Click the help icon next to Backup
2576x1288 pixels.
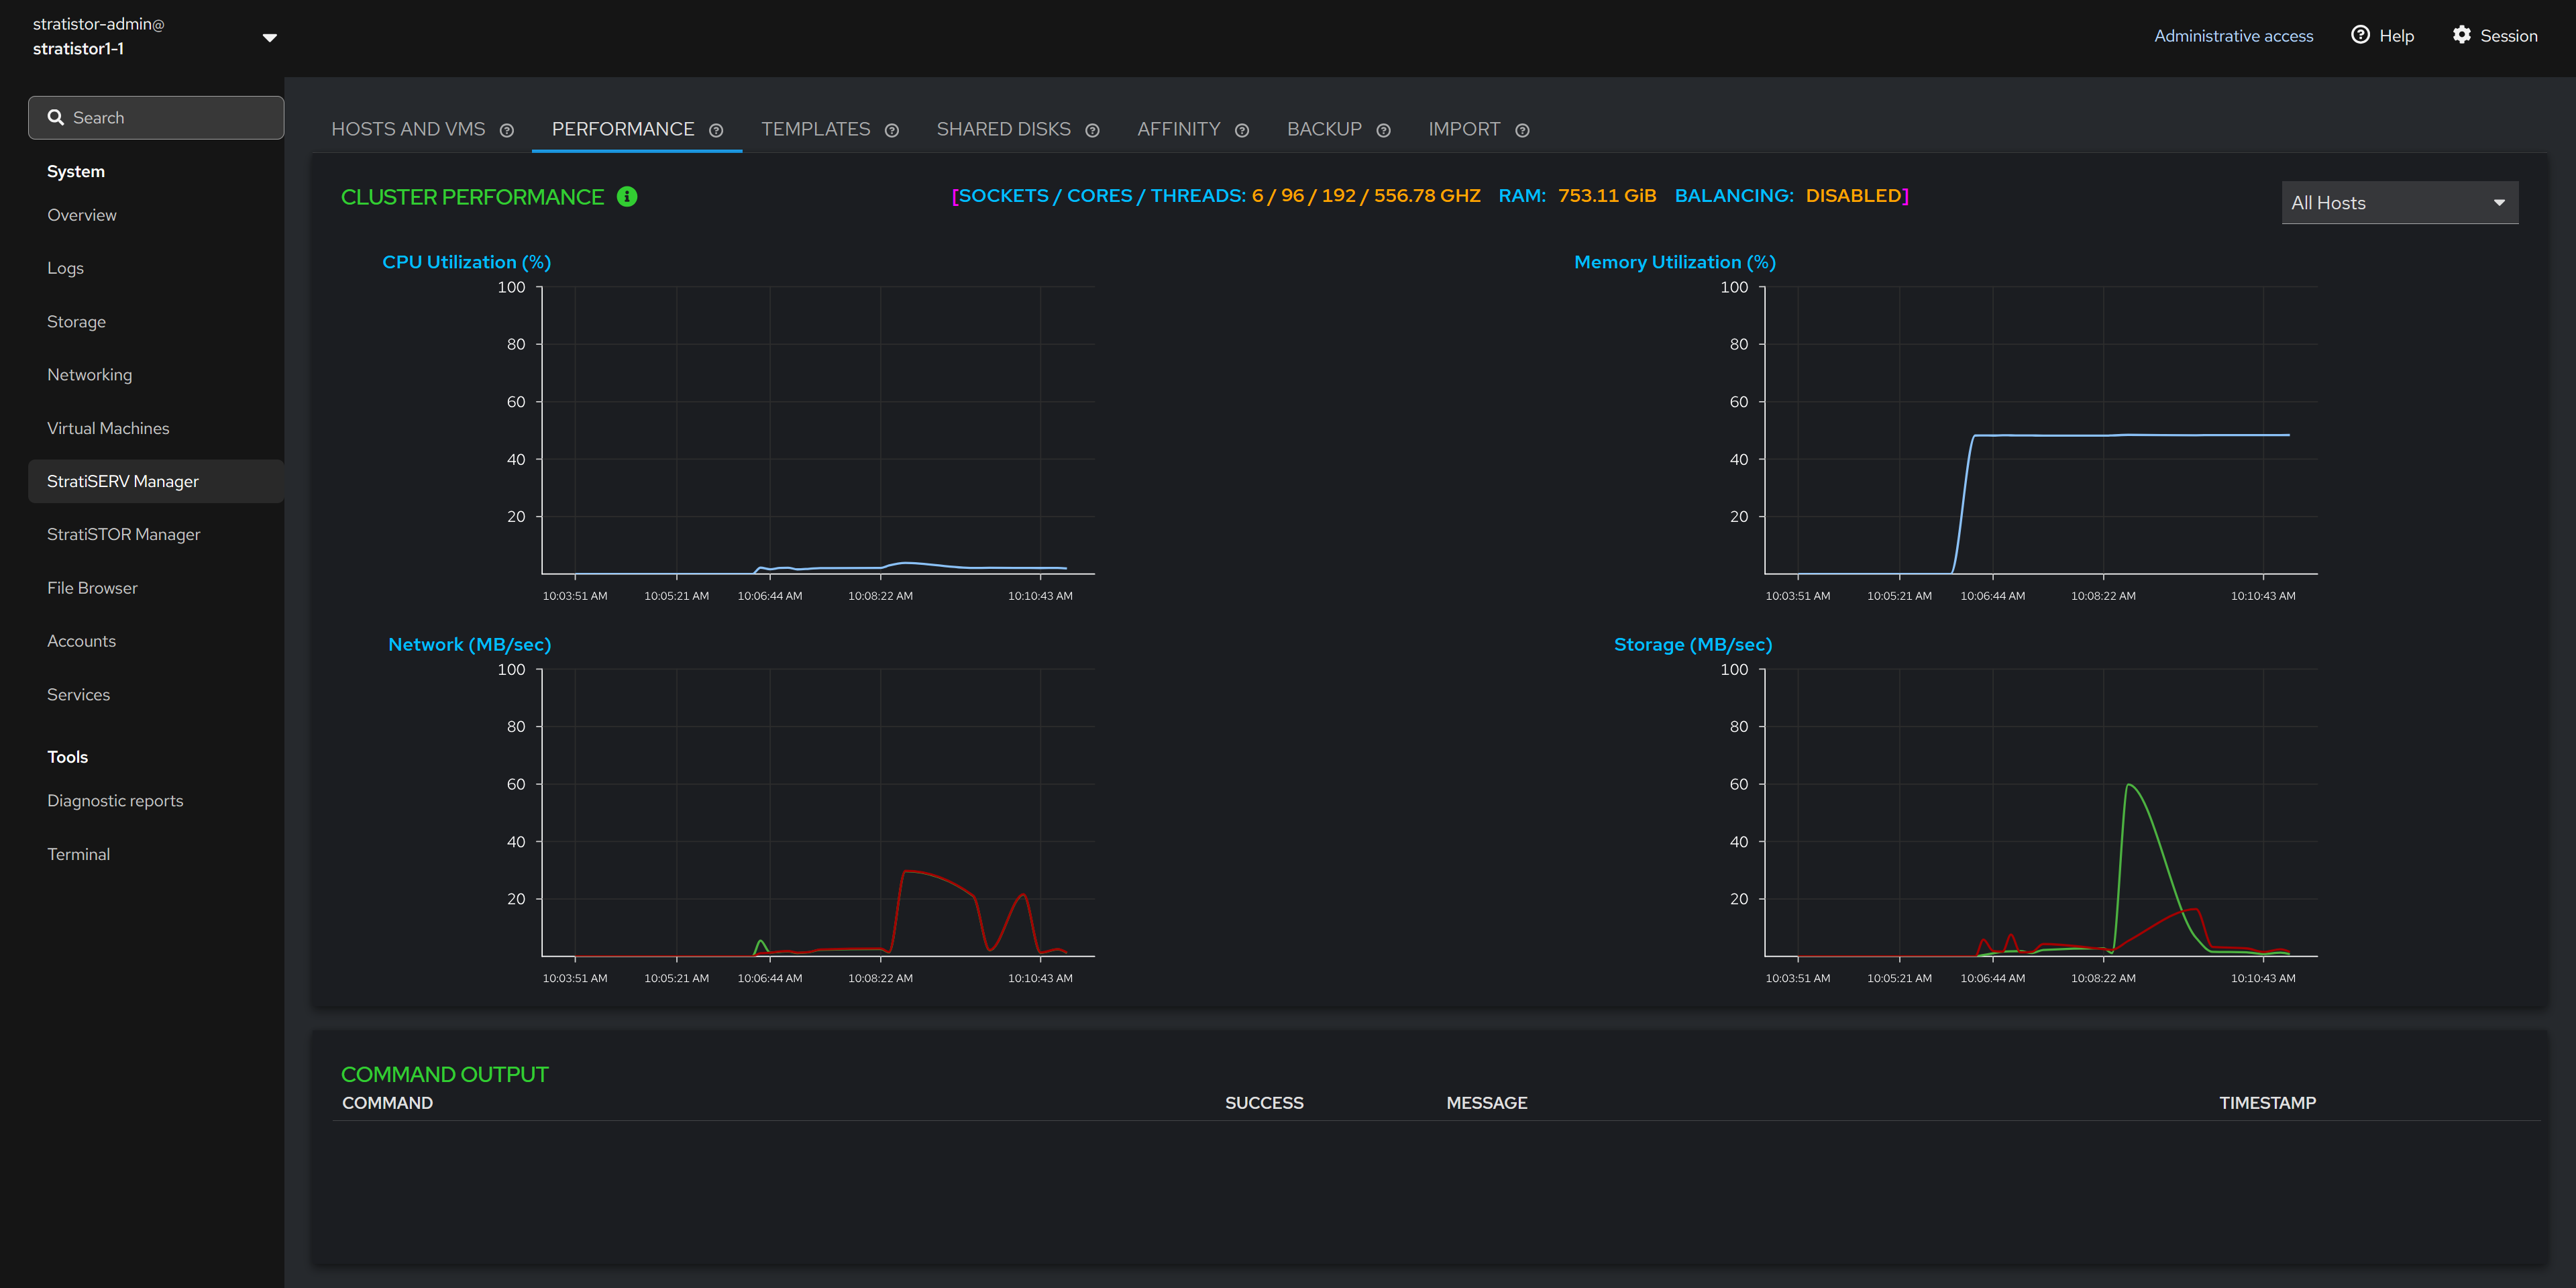(x=1384, y=131)
